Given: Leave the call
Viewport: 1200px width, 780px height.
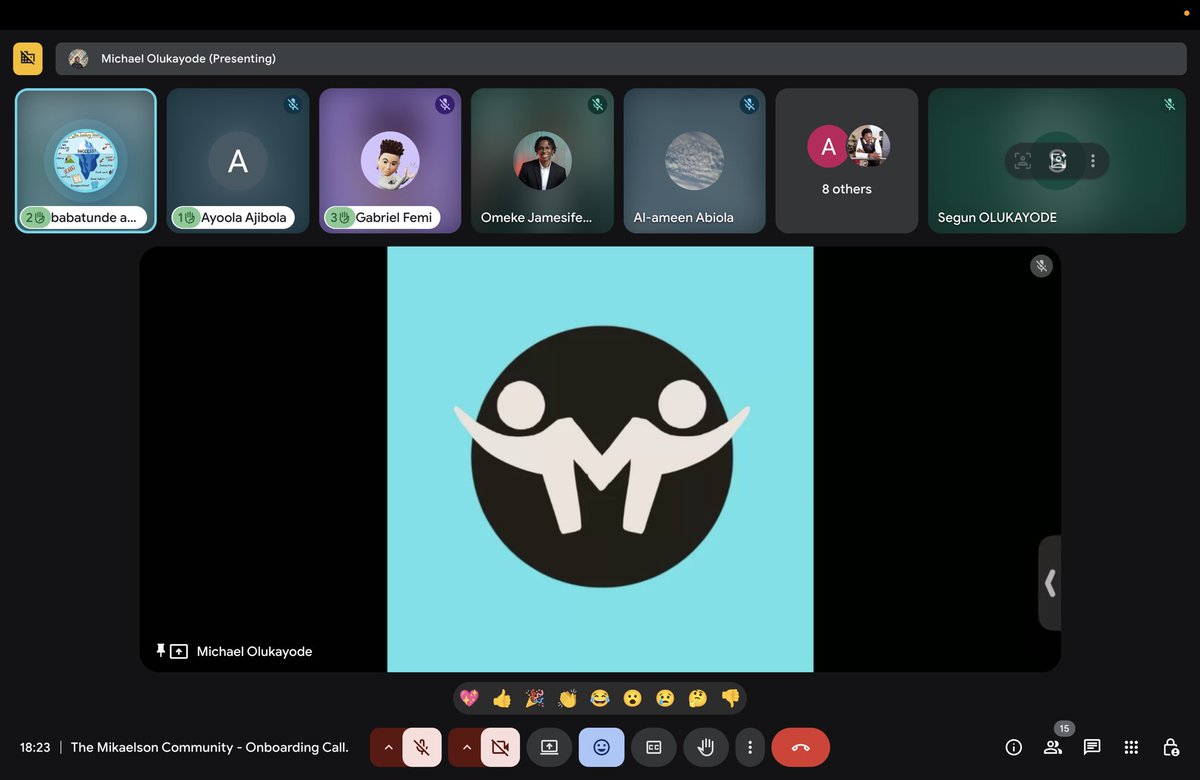Looking at the screenshot, I should click(x=801, y=747).
